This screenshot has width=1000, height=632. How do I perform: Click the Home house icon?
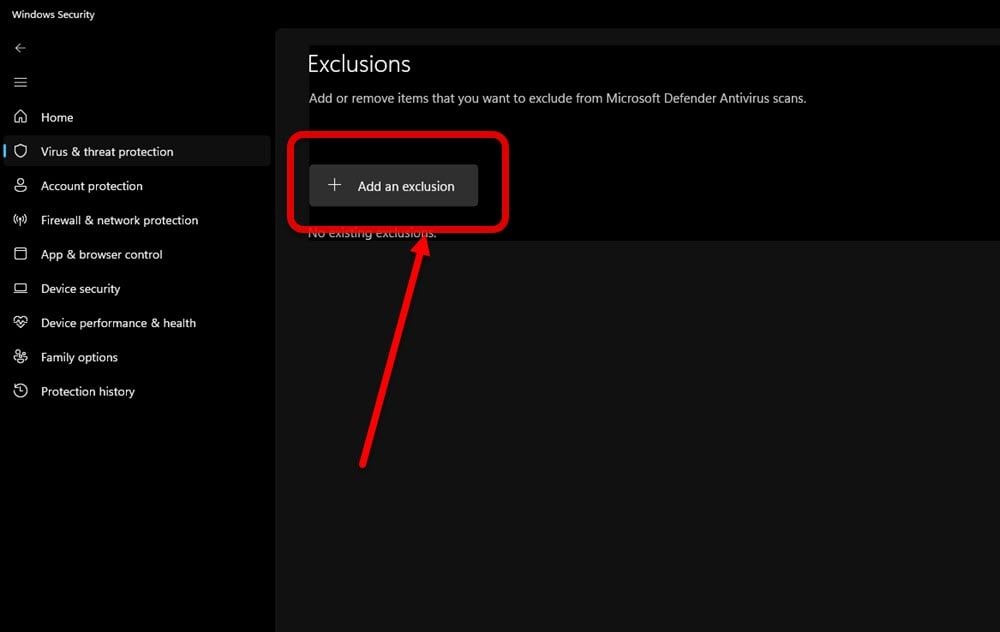[x=20, y=117]
